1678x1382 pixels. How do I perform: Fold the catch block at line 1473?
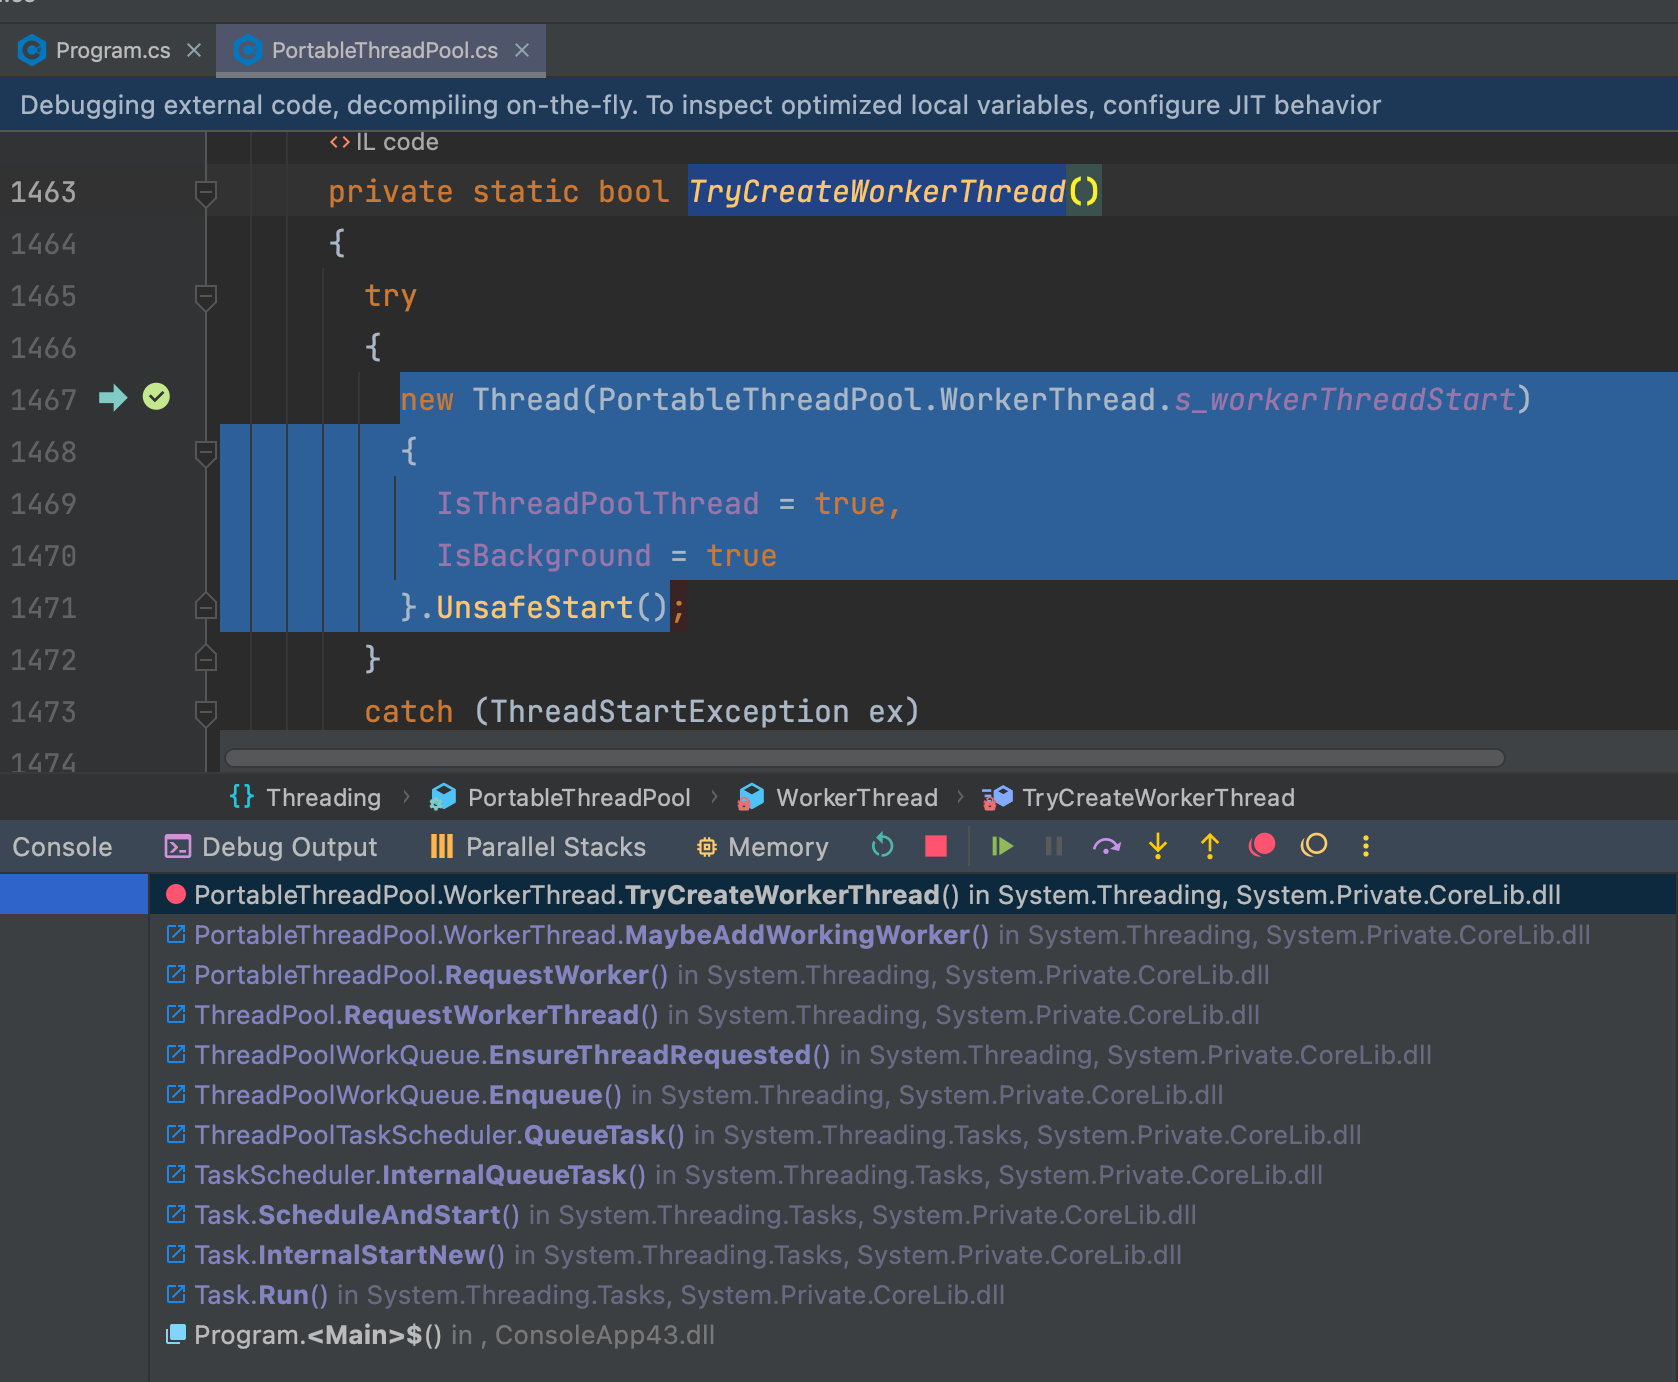206,712
